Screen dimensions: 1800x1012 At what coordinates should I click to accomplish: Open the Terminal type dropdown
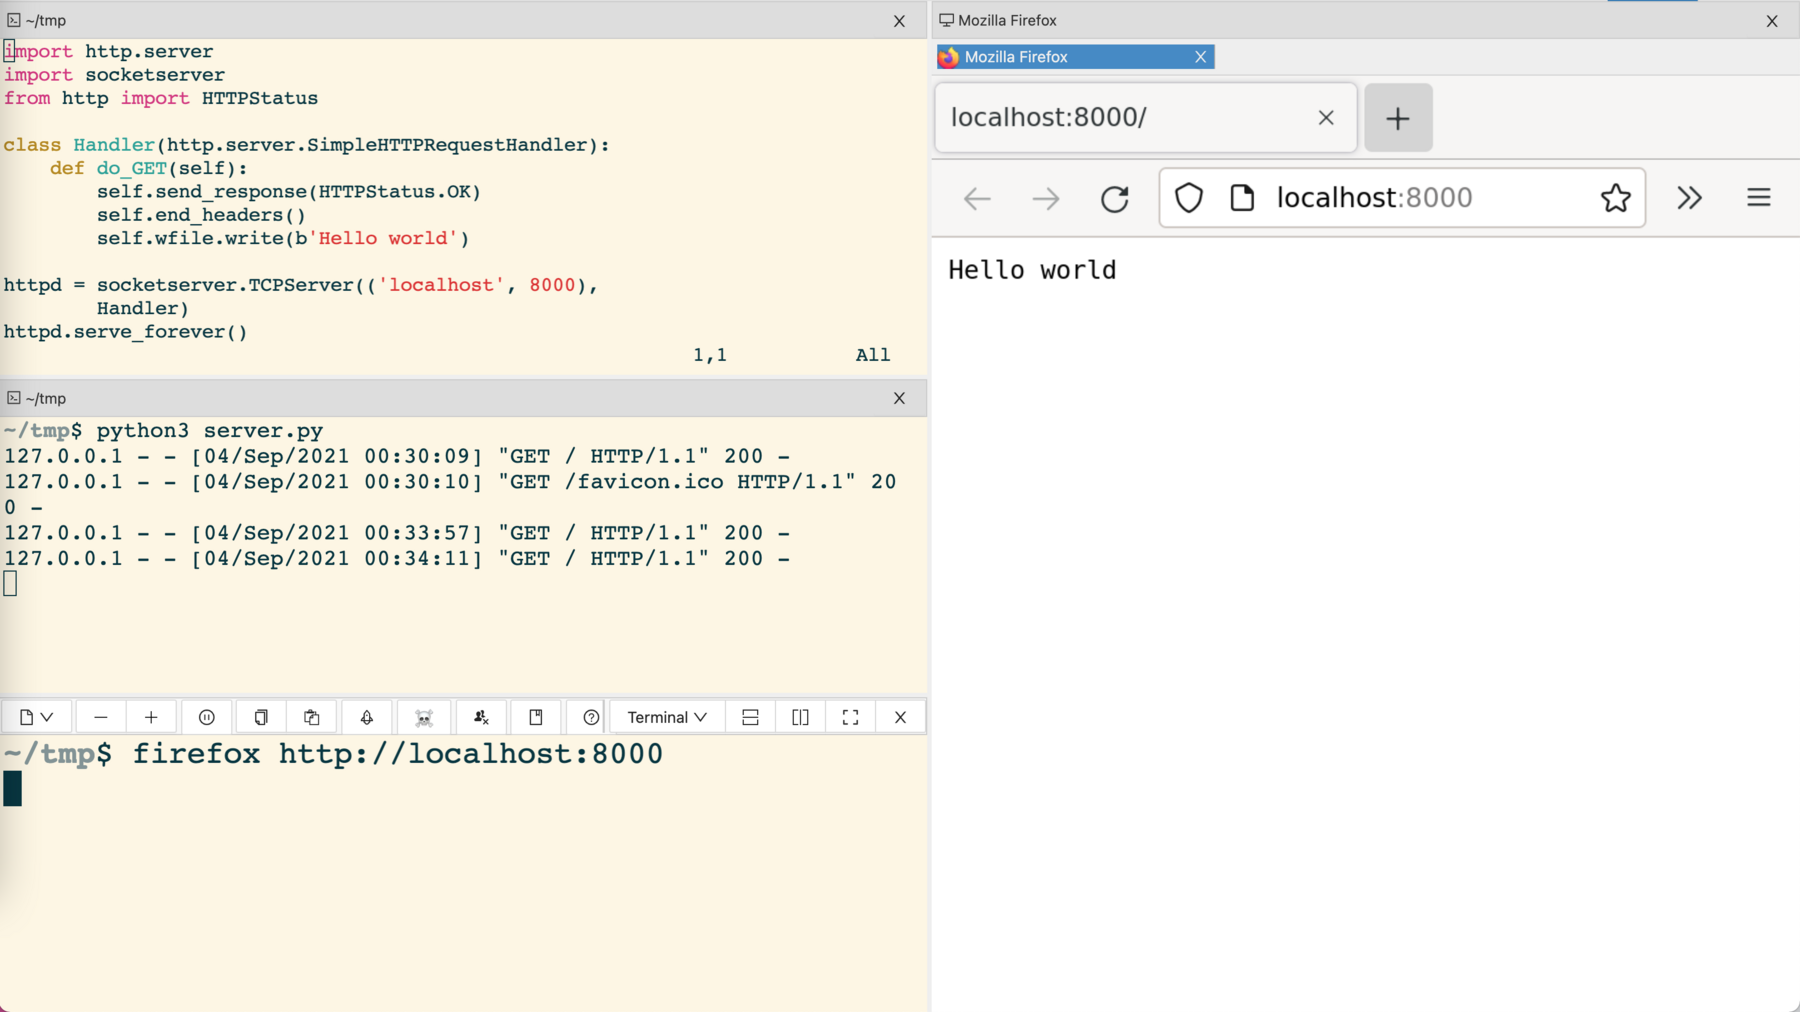coord(665,716)
